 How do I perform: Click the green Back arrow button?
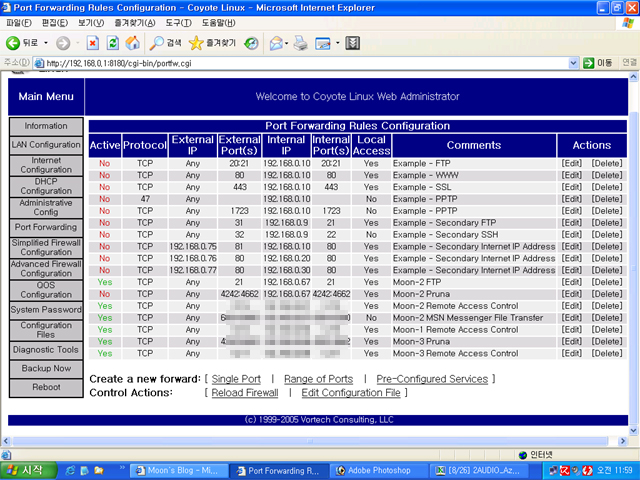pos(13,43)
